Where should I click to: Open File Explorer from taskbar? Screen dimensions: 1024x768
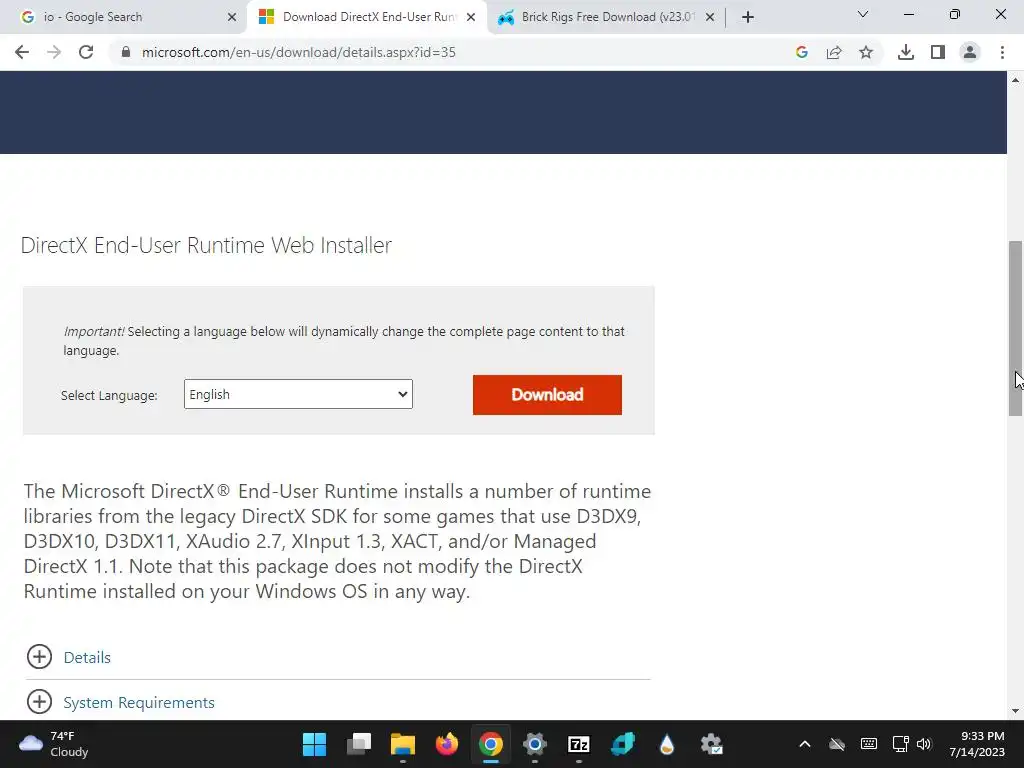pos(403,744)
